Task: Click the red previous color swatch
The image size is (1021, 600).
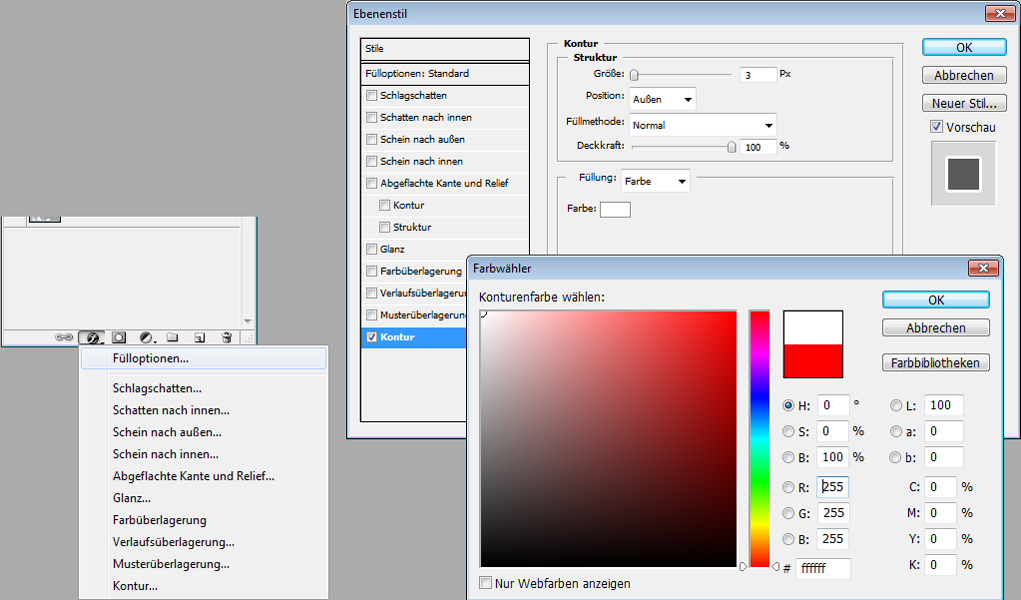Action: point(813,361)
